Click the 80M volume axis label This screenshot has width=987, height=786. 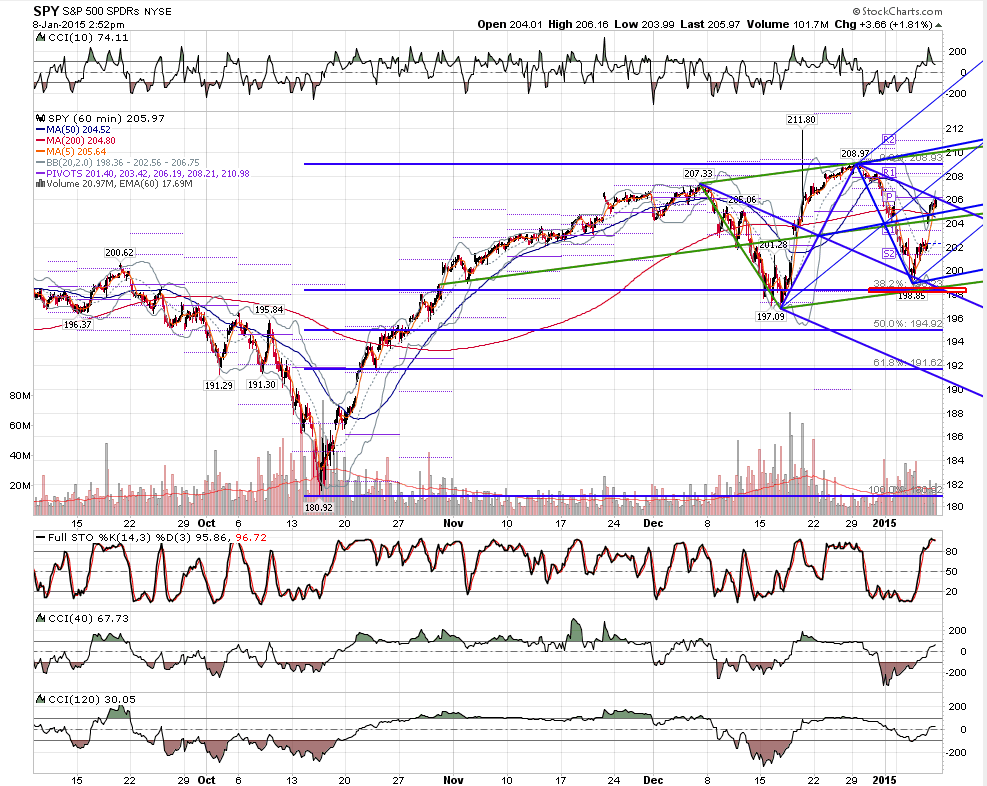[20, 396]
